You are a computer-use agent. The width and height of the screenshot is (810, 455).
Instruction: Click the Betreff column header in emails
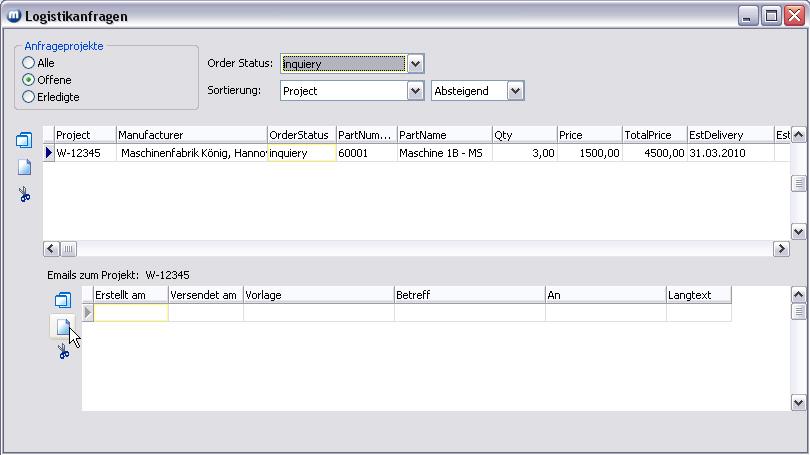468,295
